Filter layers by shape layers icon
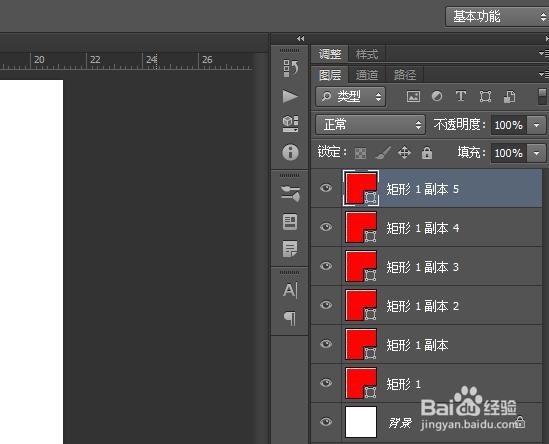The height and width of the screenshot is (444, 549). [x=485, y=96]
